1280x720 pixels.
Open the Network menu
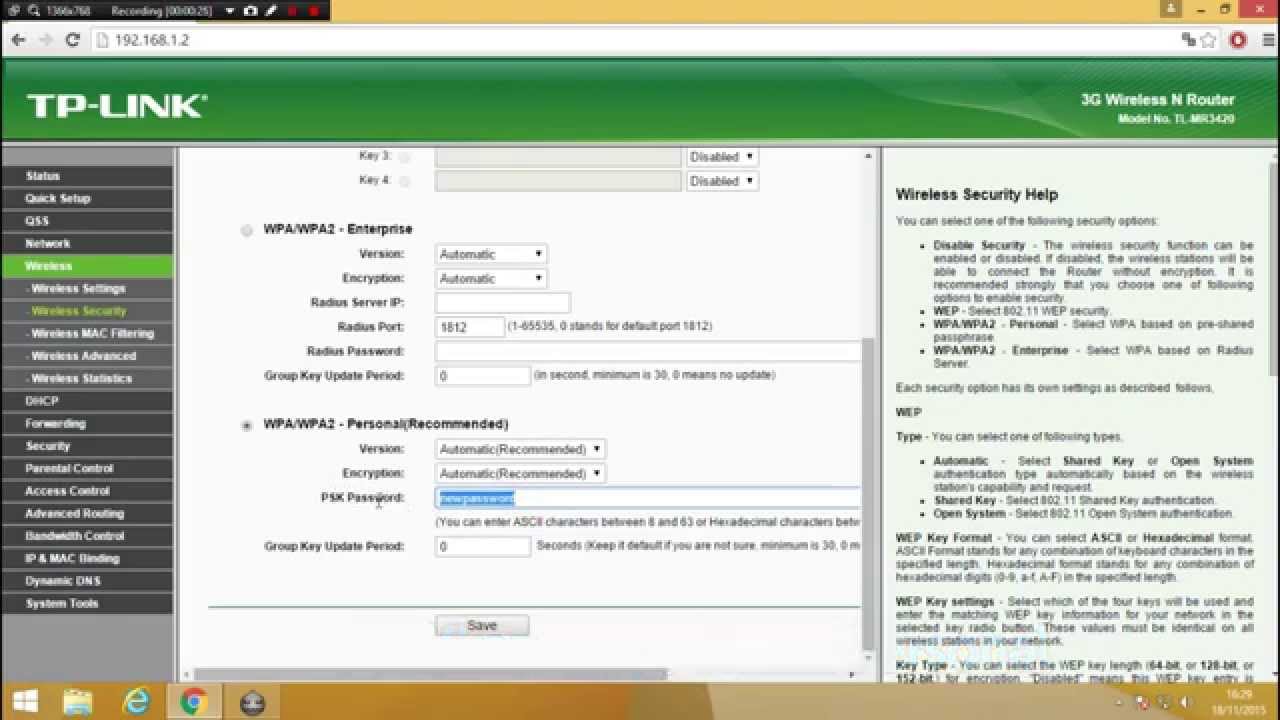(87, 243)
